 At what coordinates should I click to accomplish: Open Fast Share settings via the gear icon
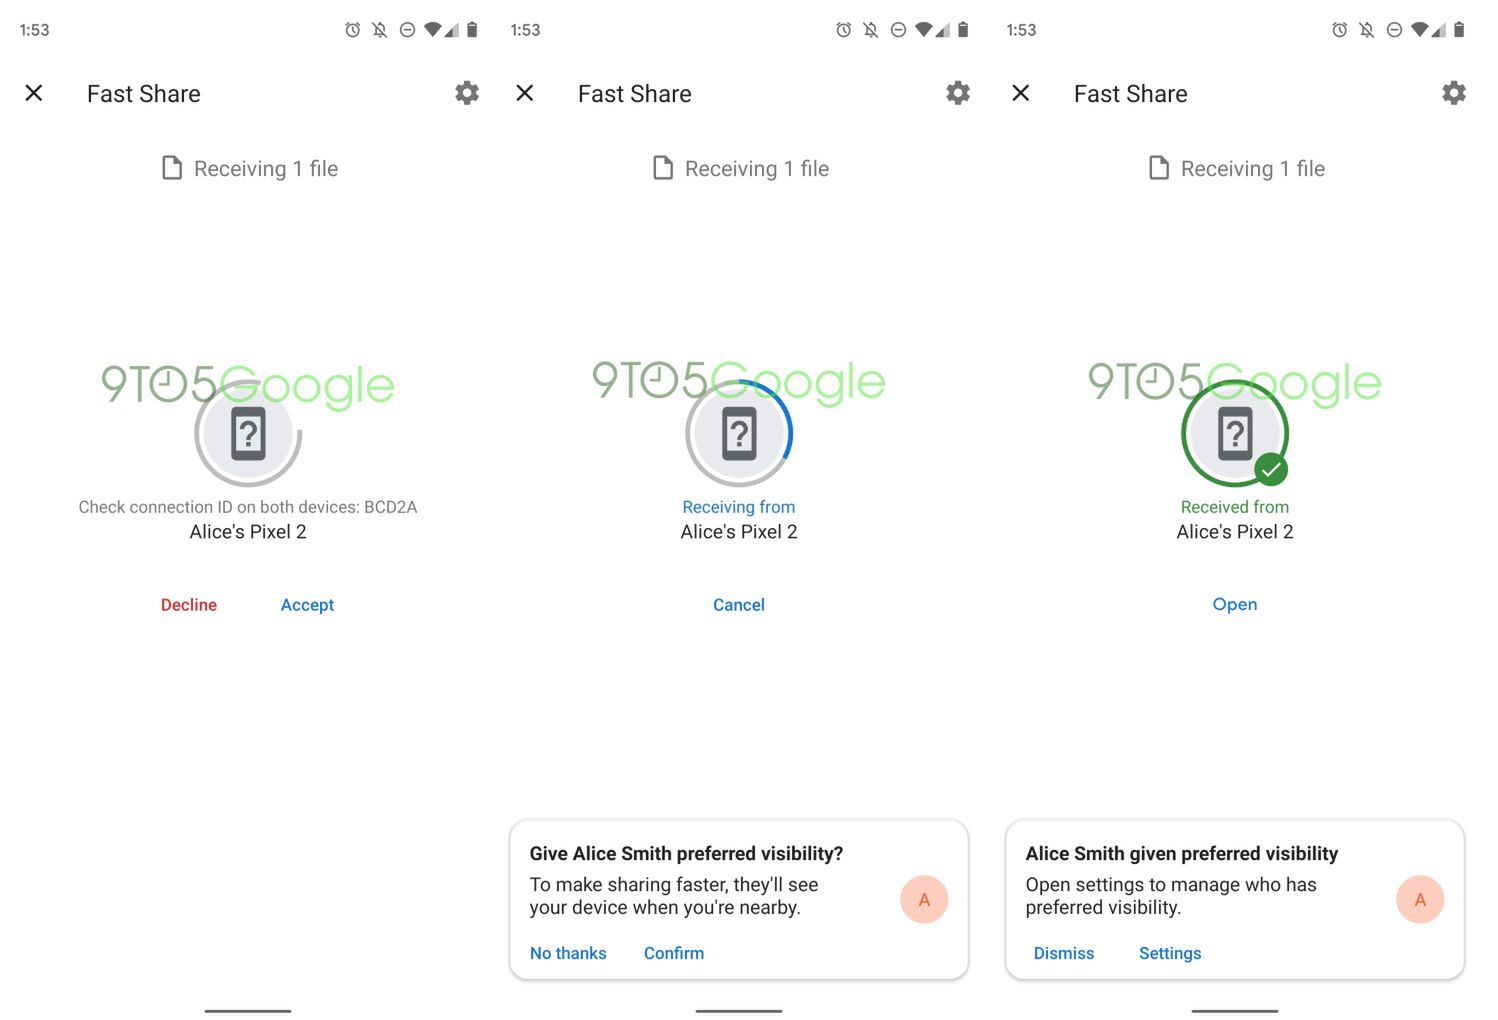[466, 92]
